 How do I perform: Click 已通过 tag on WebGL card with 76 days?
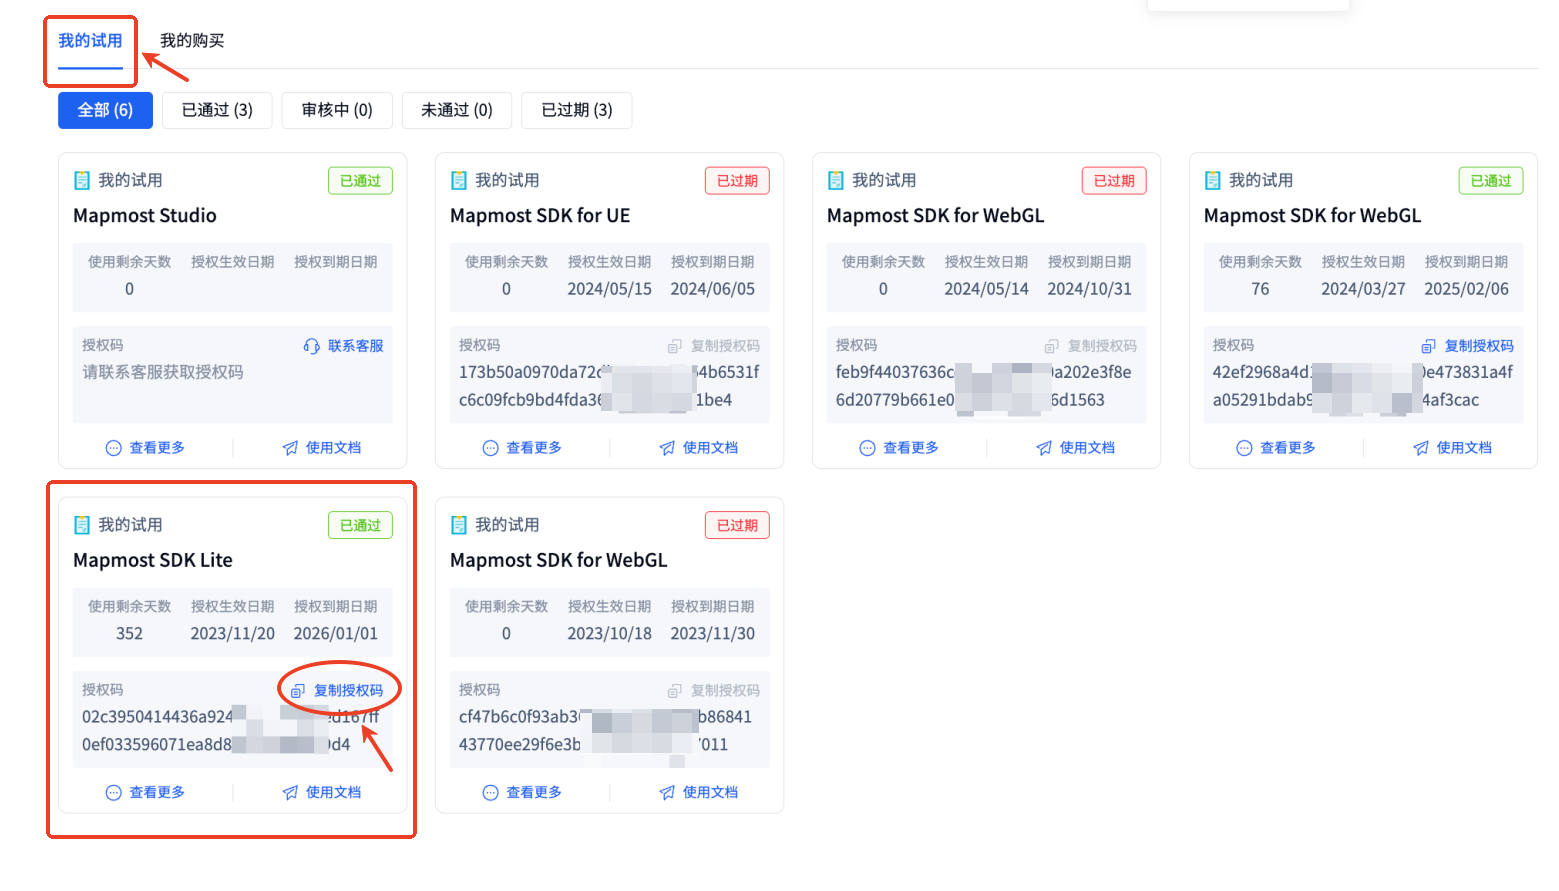pos(1491,181)
